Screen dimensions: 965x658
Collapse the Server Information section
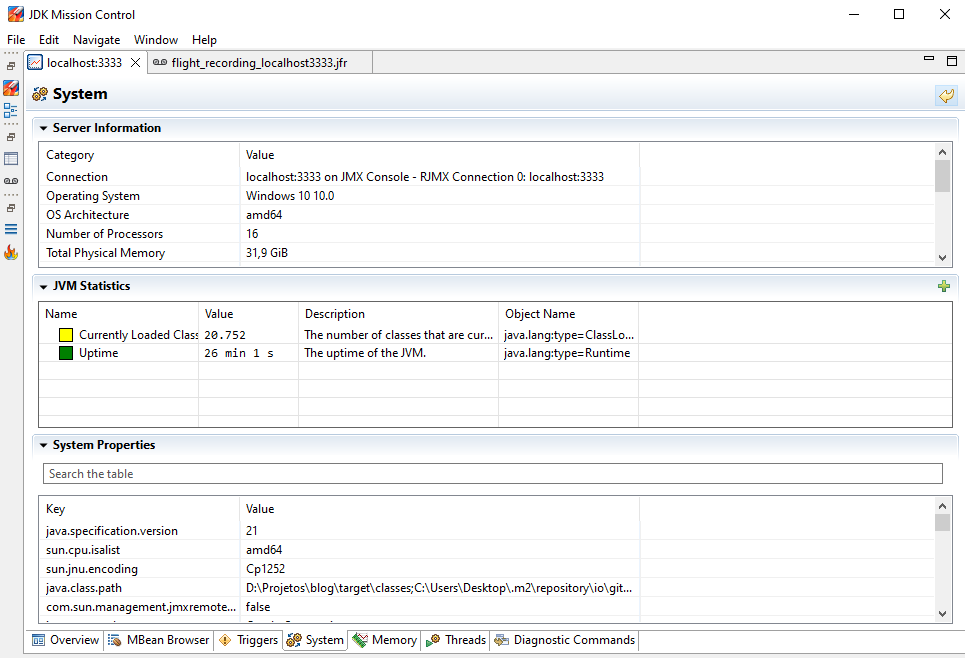pos(43,128)
